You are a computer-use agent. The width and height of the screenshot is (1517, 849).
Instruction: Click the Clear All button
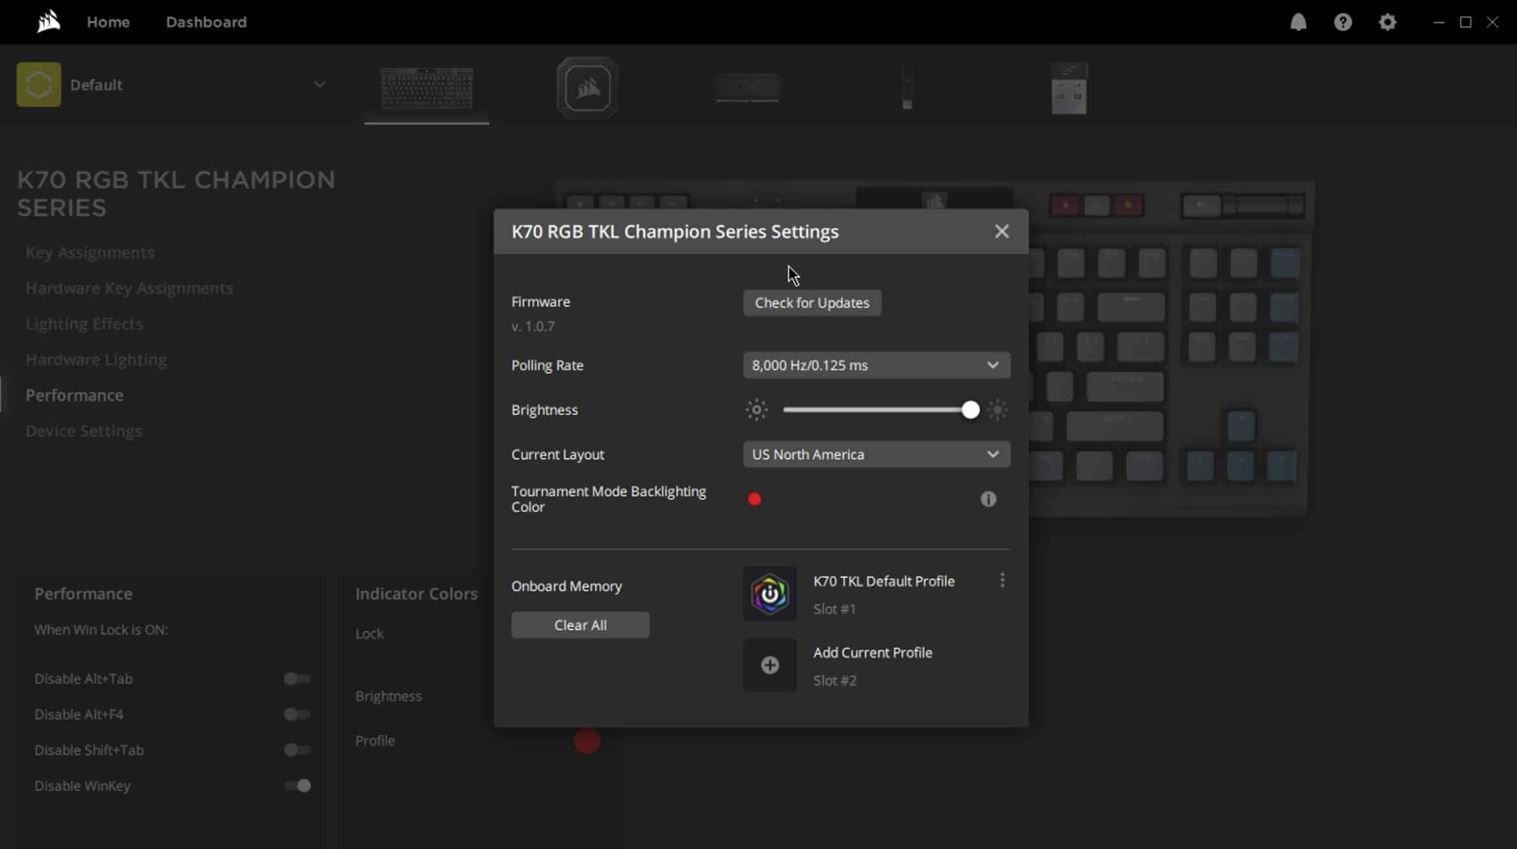(x=580, y=625)
